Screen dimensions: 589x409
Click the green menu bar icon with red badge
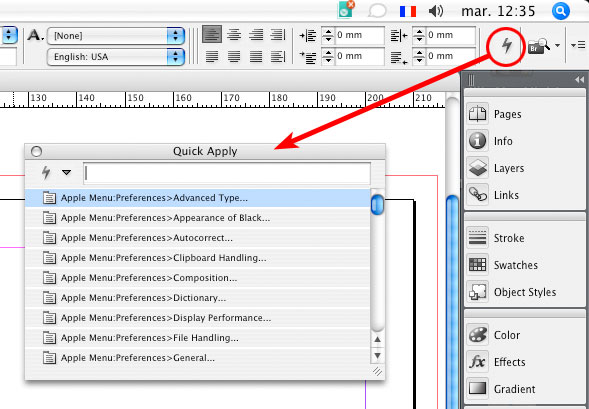tap(346, 10)
